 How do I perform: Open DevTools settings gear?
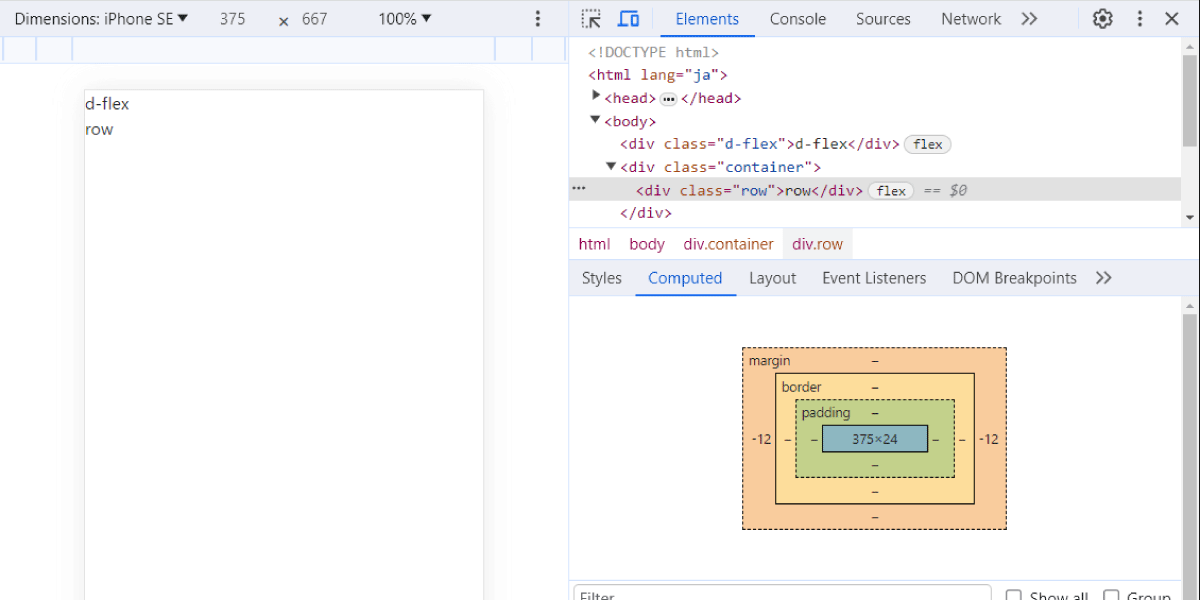1103,19
